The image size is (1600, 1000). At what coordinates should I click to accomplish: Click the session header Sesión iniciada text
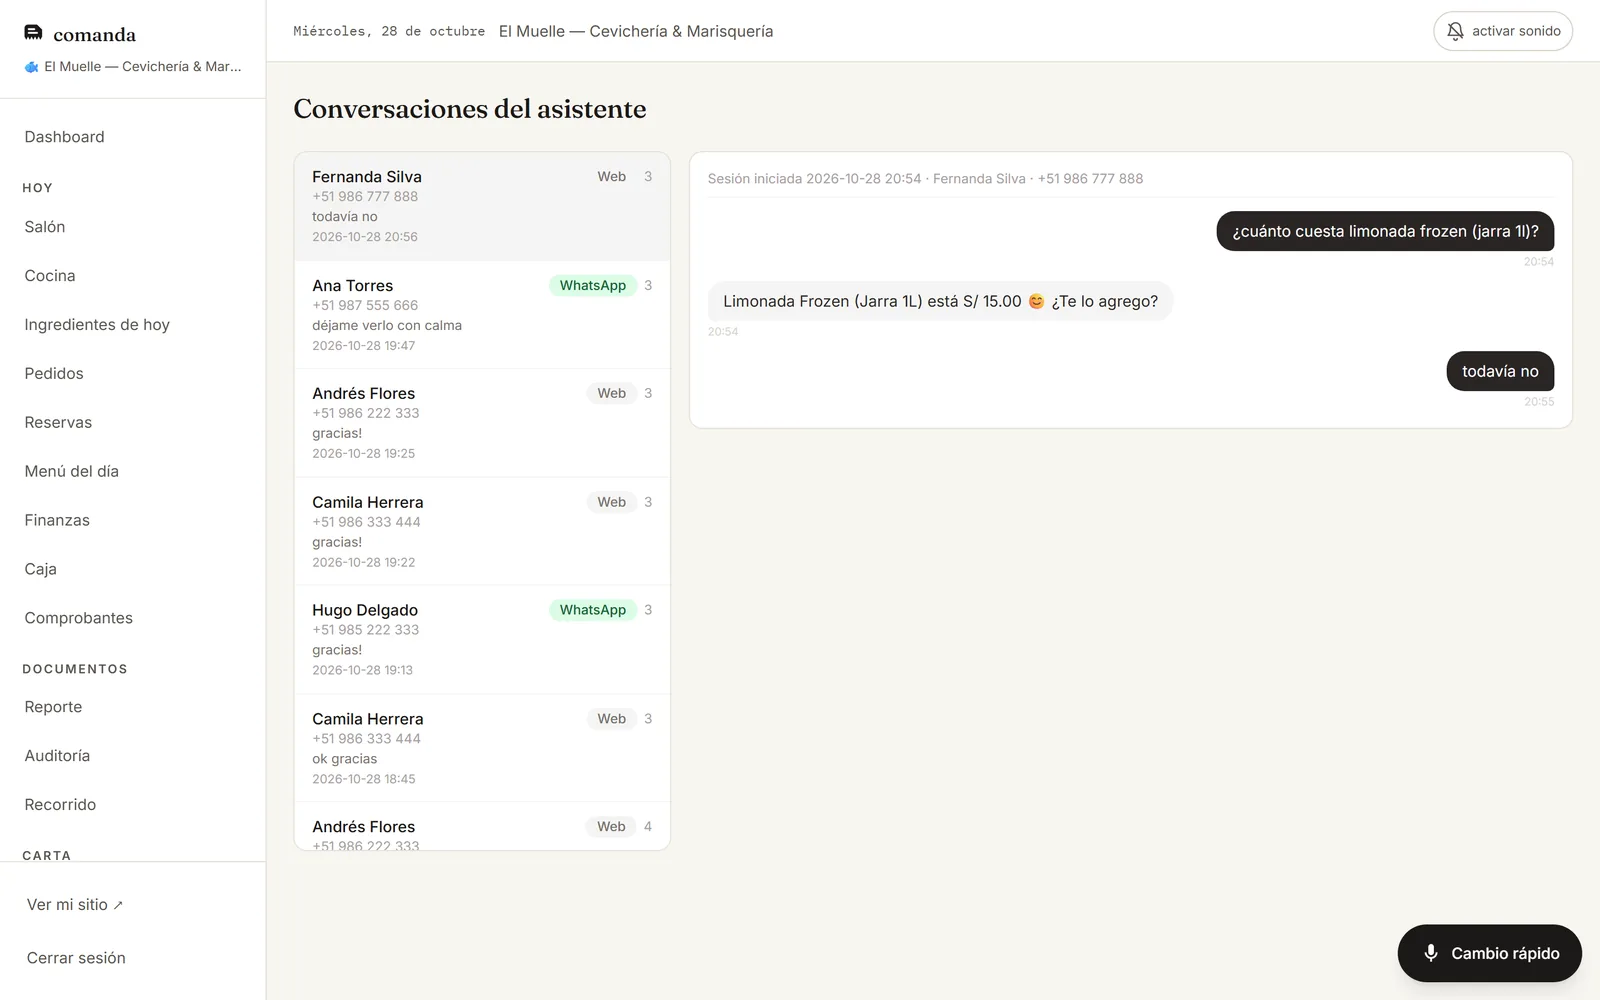(925, 179)
